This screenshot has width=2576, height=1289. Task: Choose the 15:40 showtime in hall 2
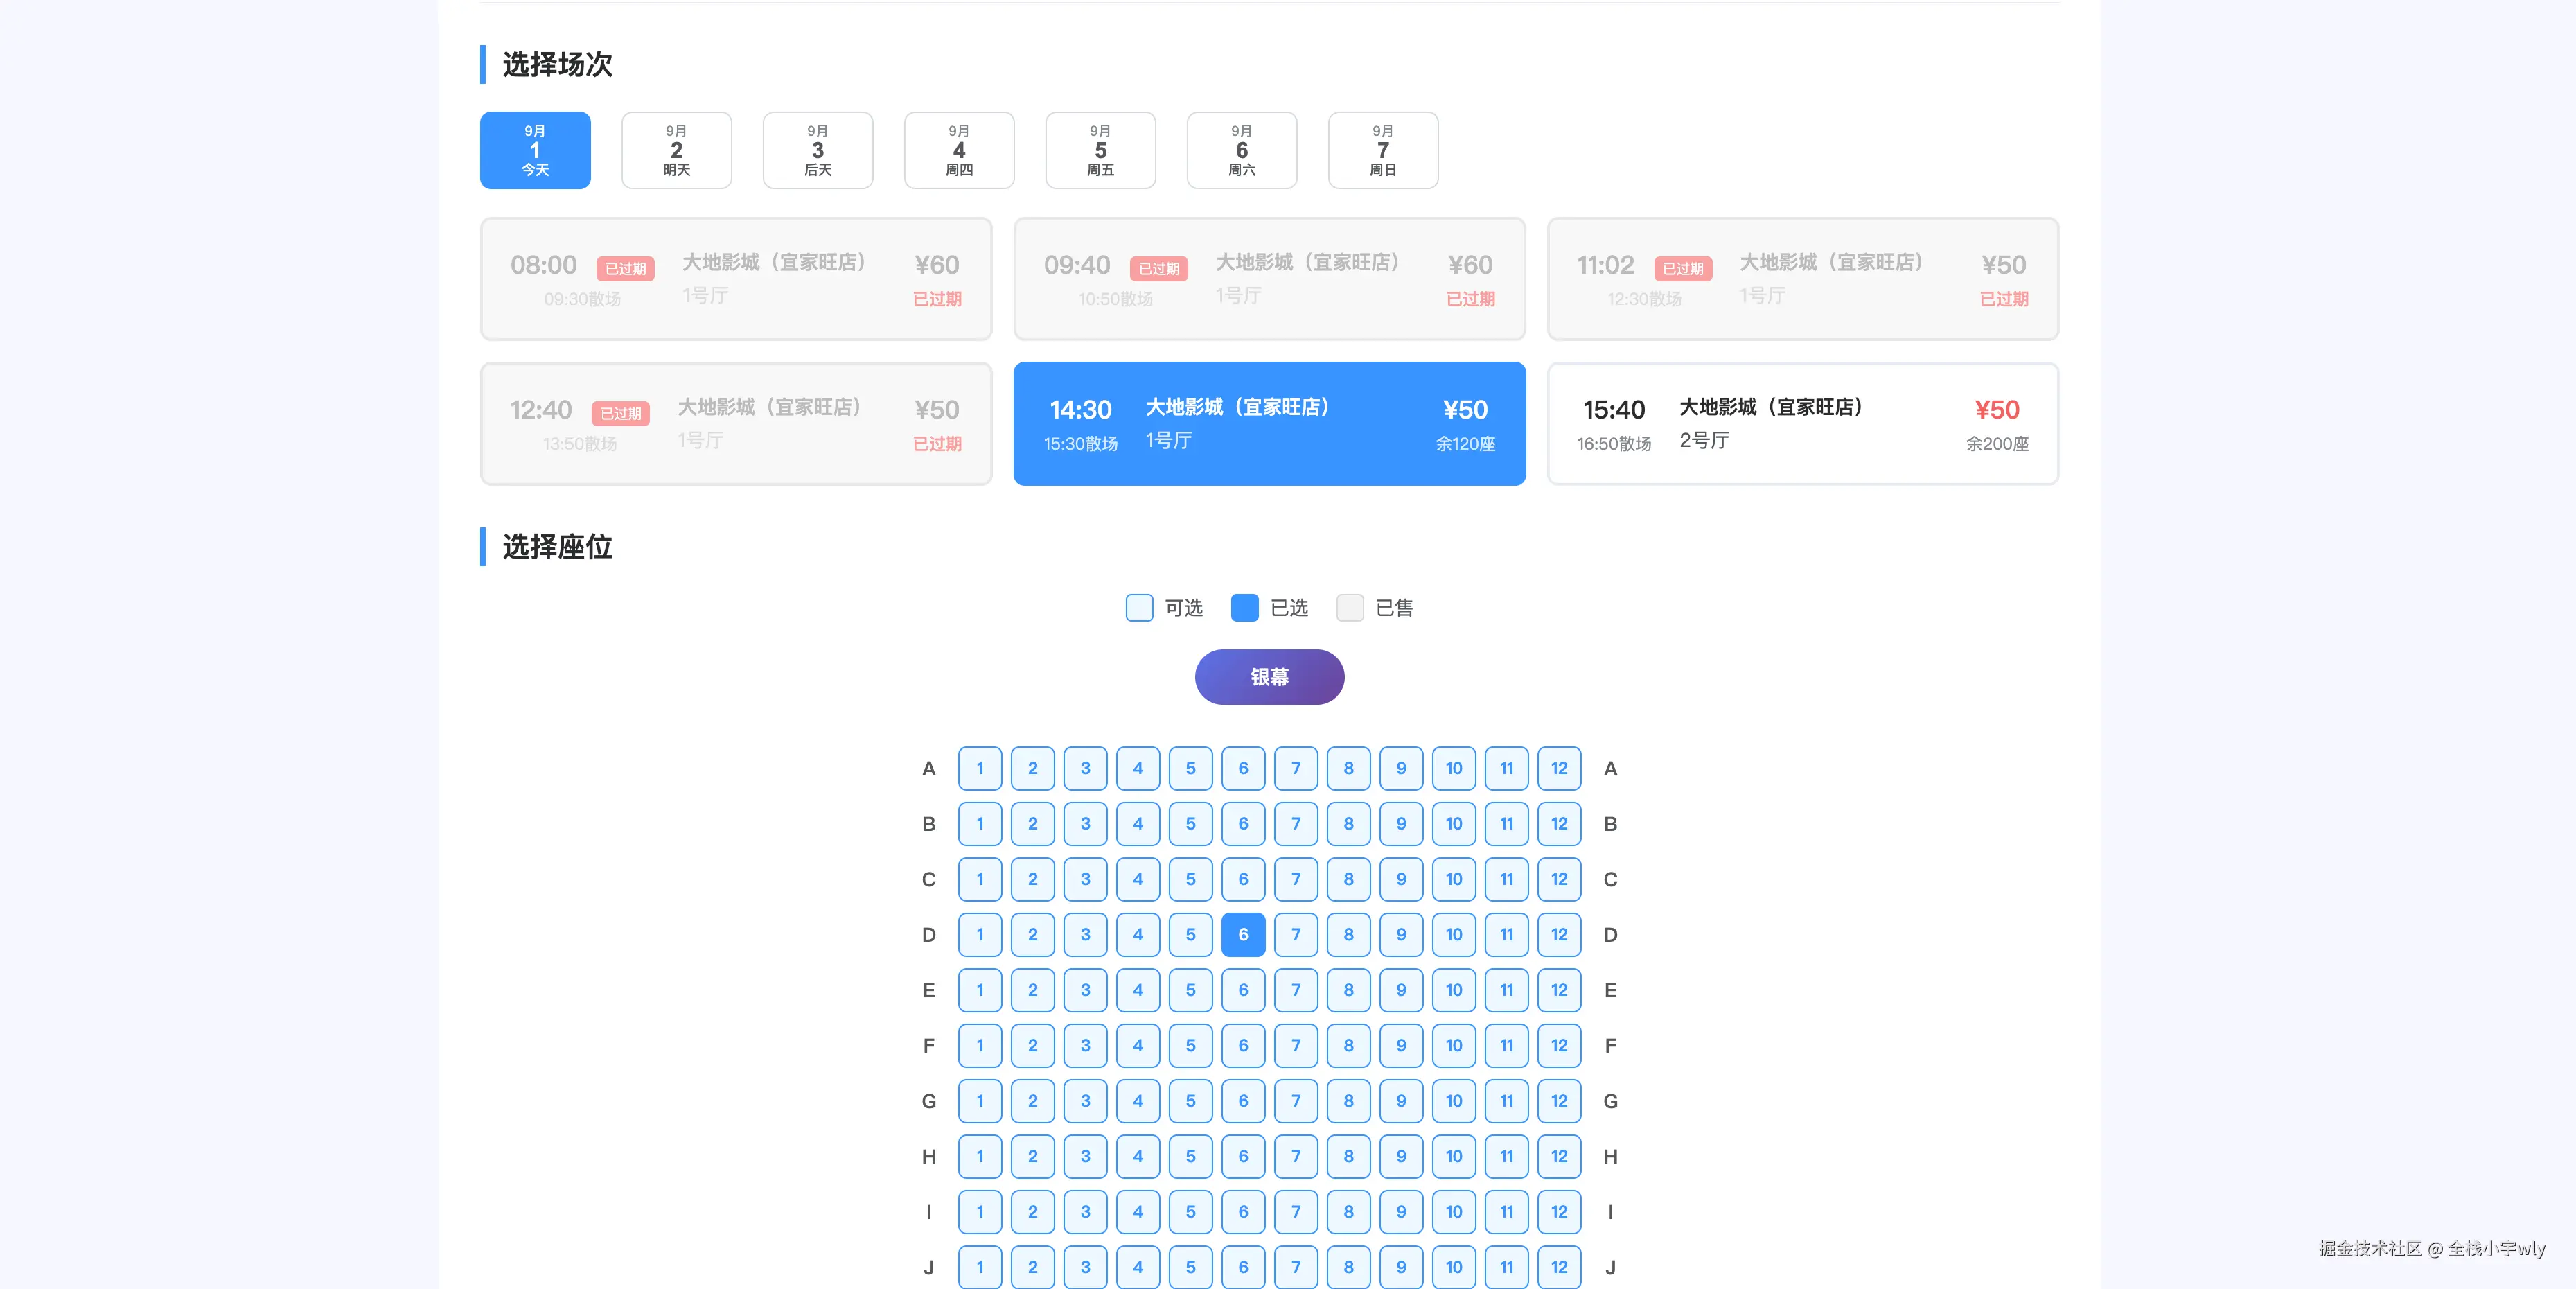click(1802, 424)
